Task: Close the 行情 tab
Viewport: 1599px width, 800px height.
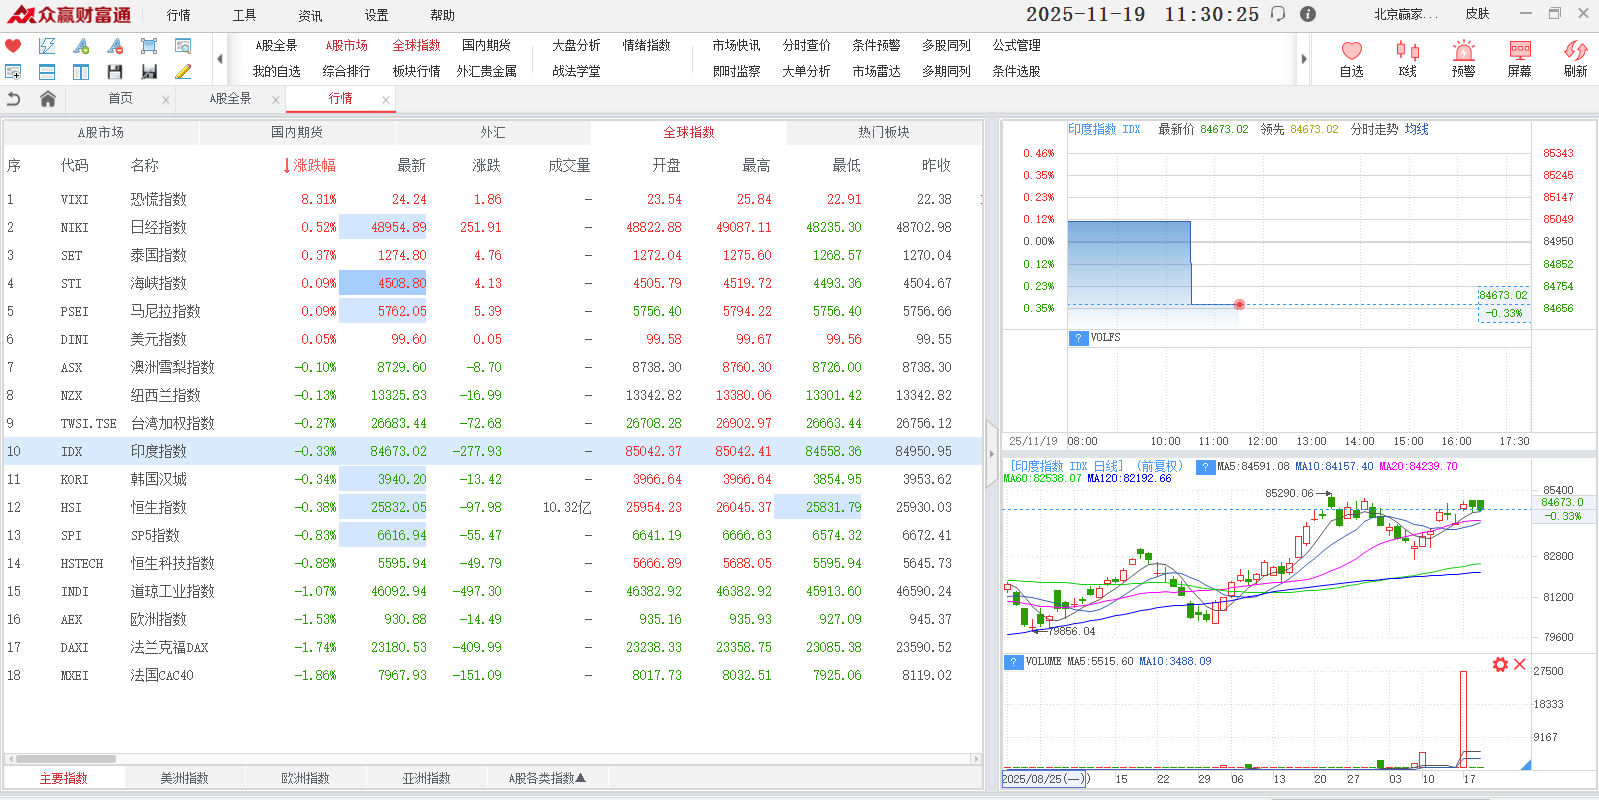Action: [x=386, y=99]
